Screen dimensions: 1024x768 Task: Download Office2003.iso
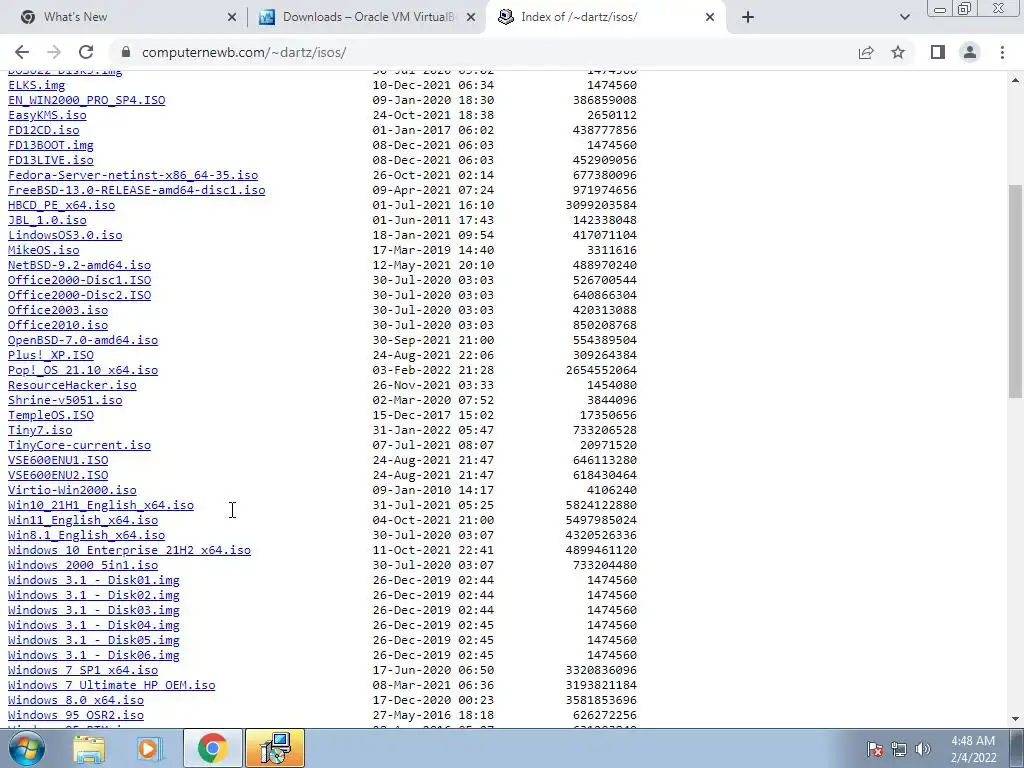pos(58,310)
